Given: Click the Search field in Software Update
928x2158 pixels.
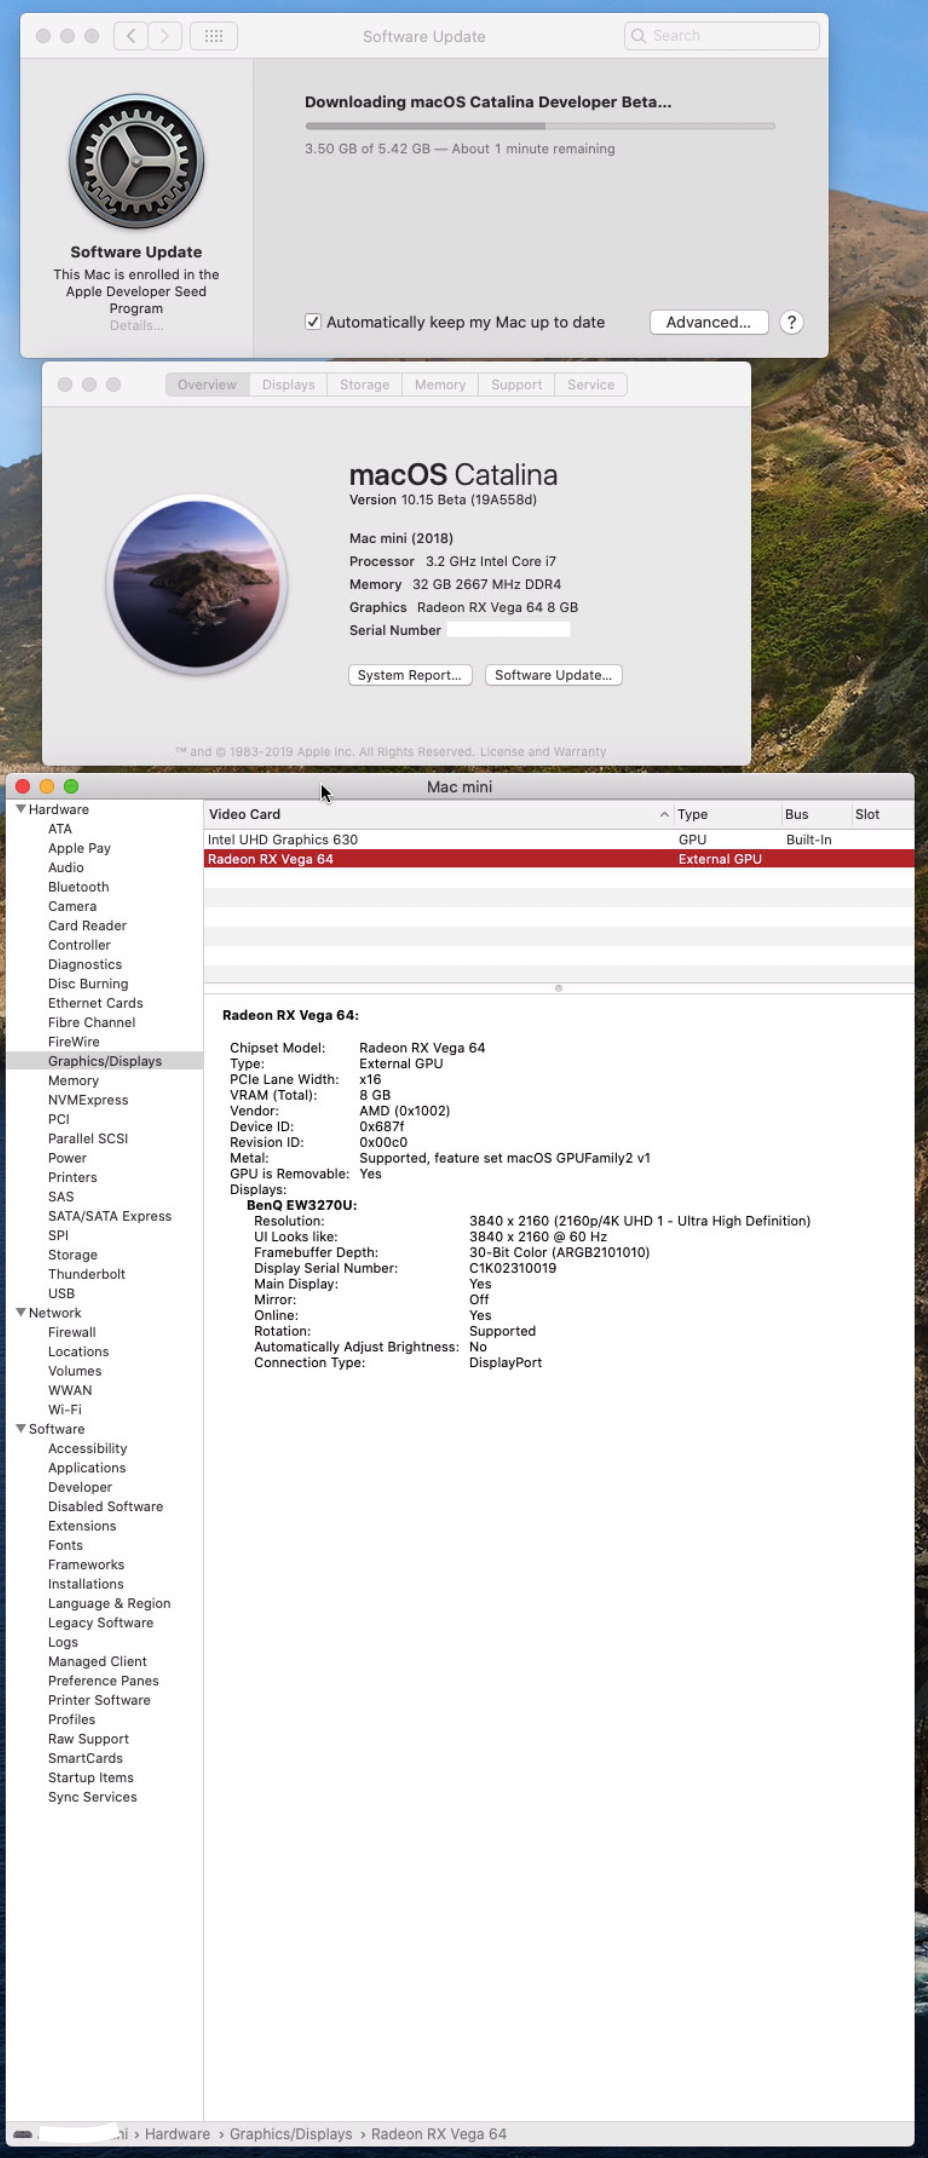Looking at the screenshot, I should click(722, 36).
